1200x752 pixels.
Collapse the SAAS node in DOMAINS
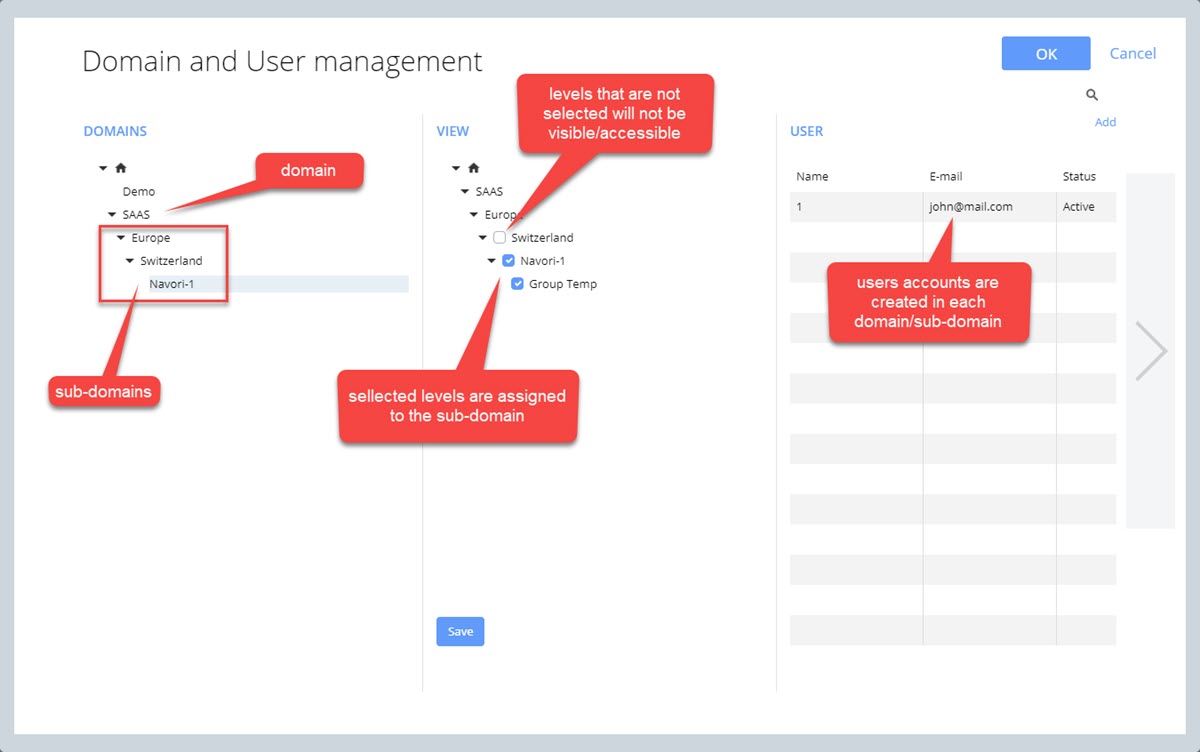coord(112,215)
